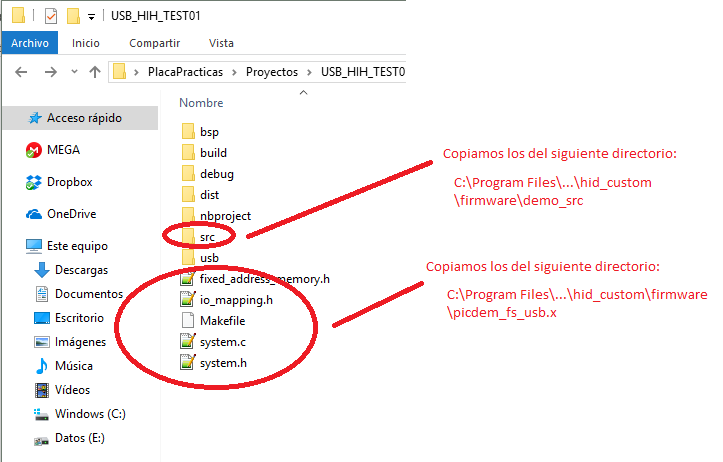This screenshot has width=723, height=462.
Task: Click the MEGA red icon
Action: click(34, 150)
